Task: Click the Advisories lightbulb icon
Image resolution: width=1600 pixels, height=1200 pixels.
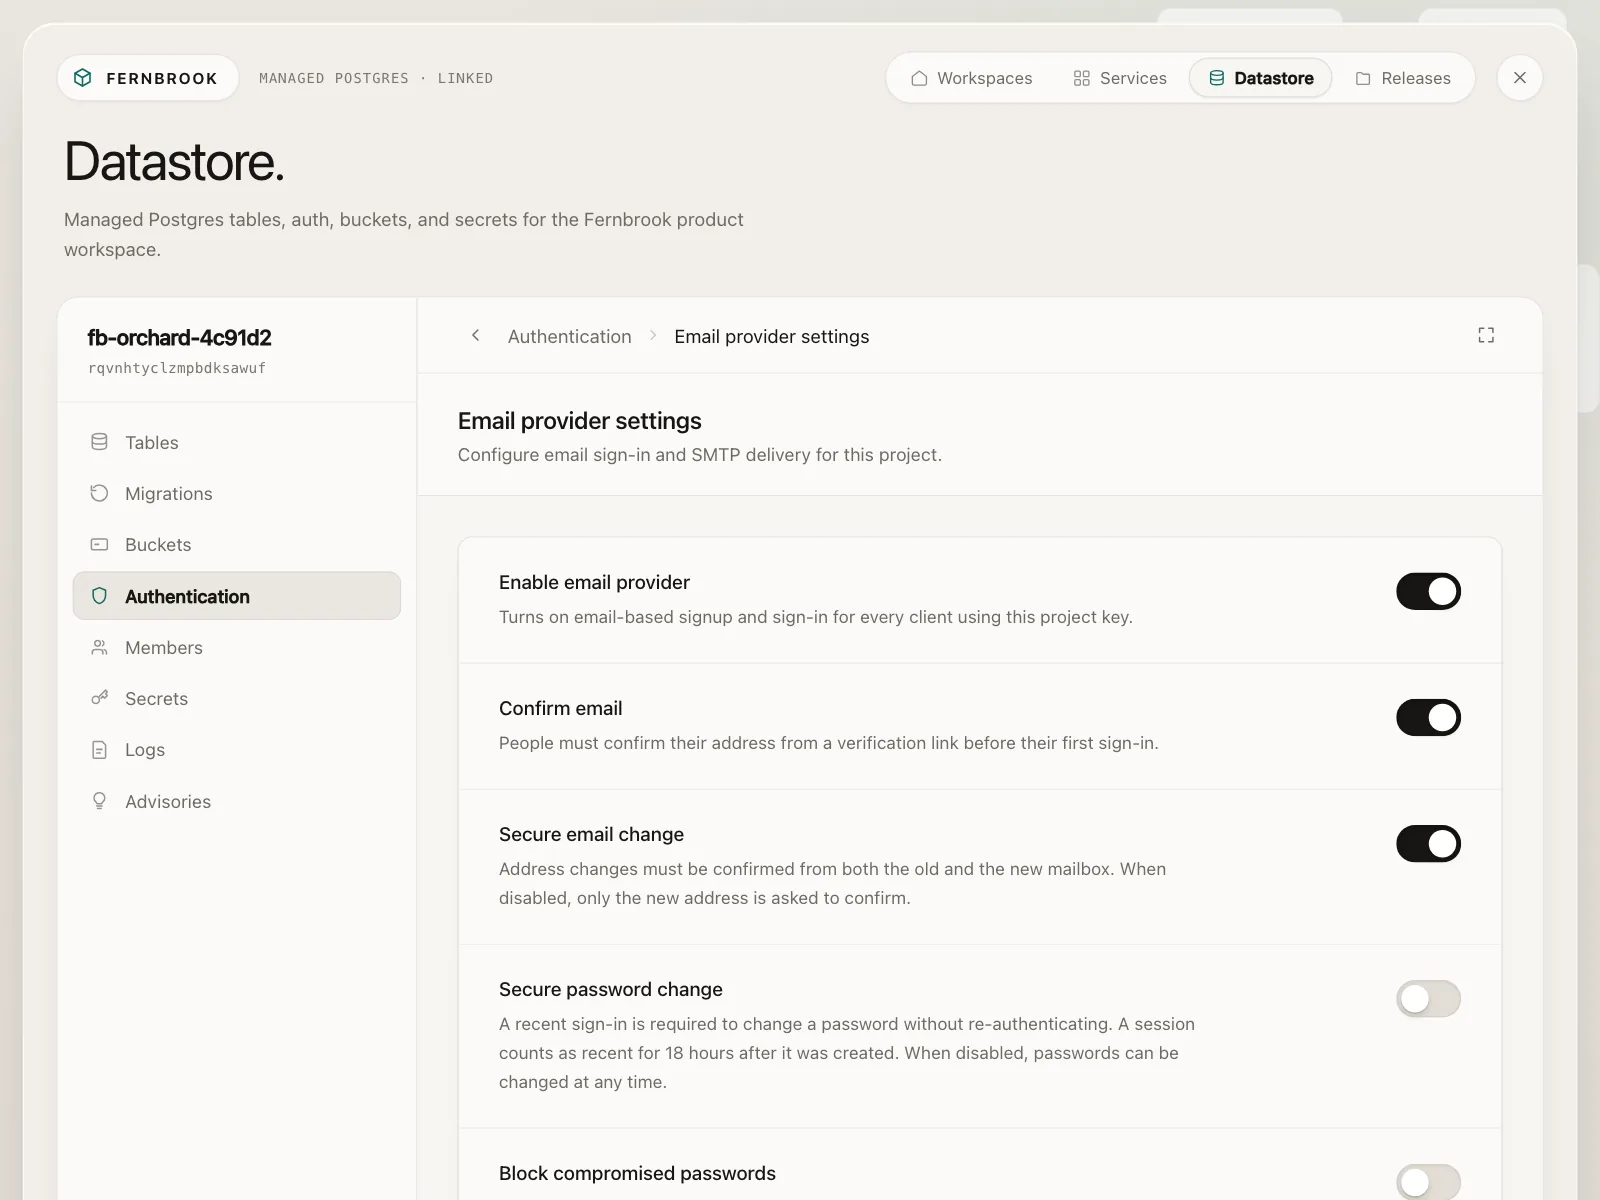Action: (x=99, y=801)
